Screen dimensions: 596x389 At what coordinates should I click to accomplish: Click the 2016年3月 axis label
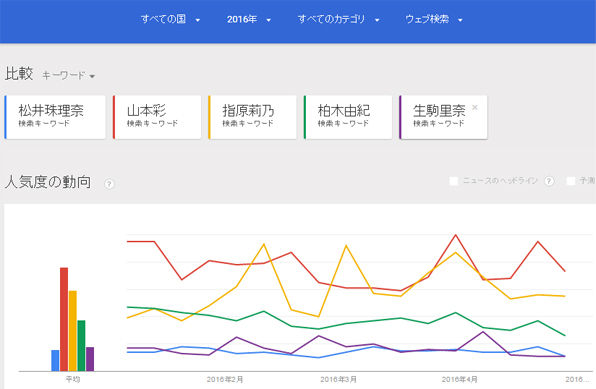pos(338,379)
